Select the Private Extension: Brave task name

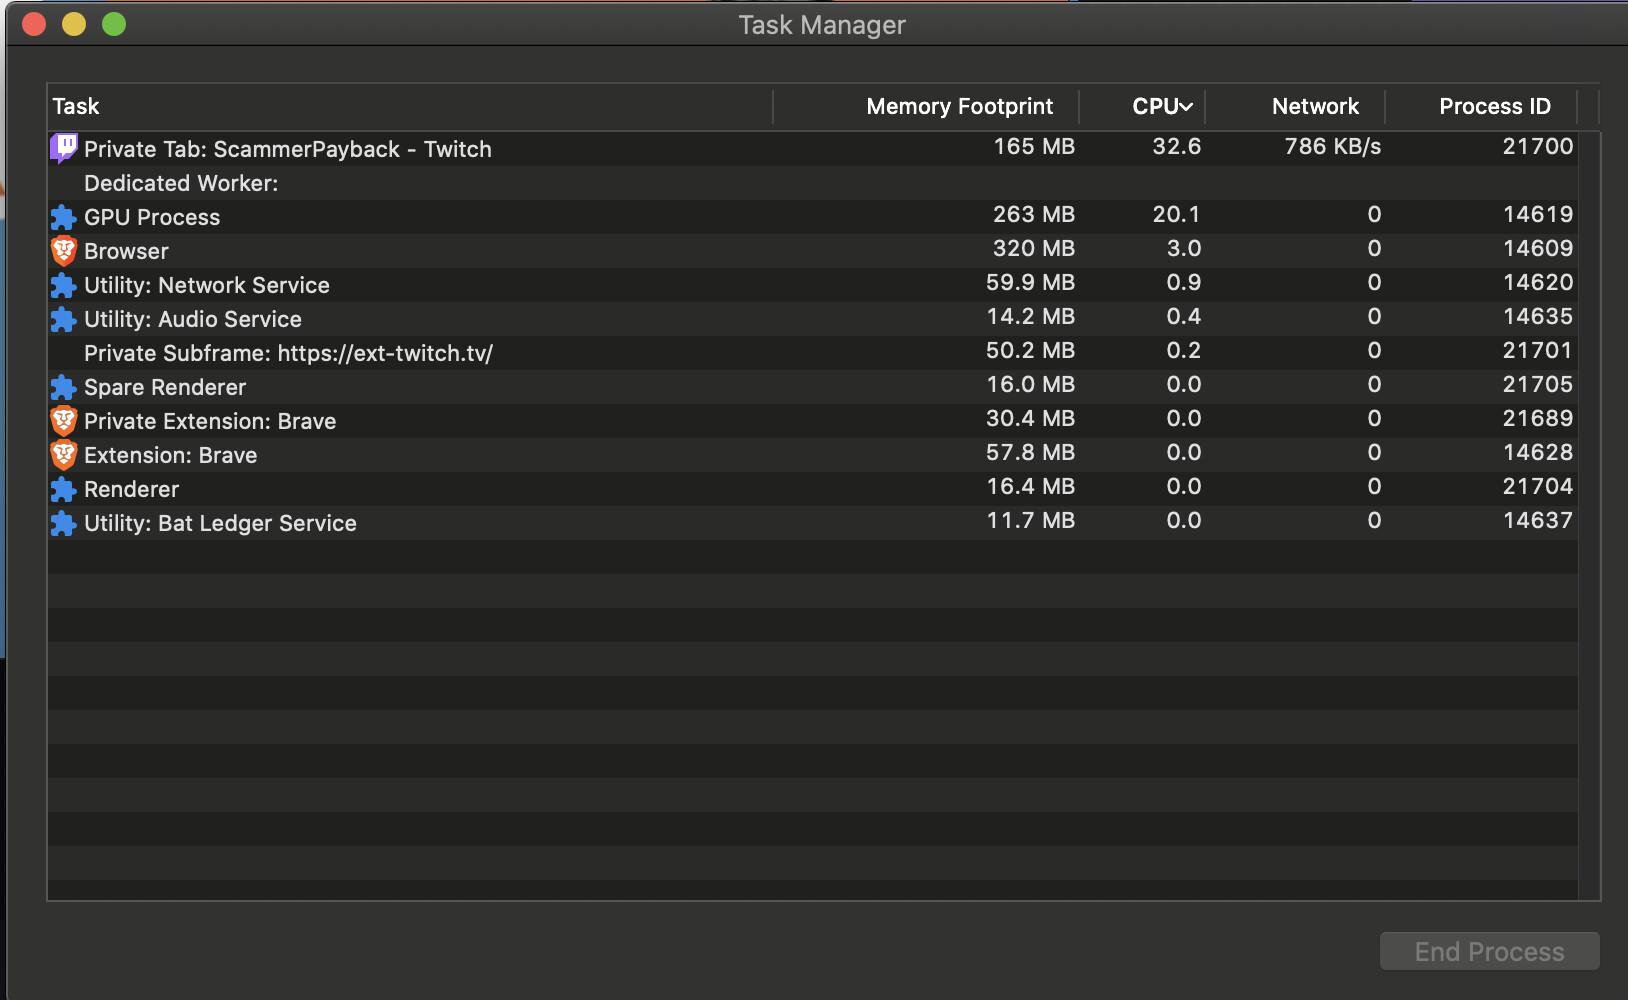click(x=210, y=421)
